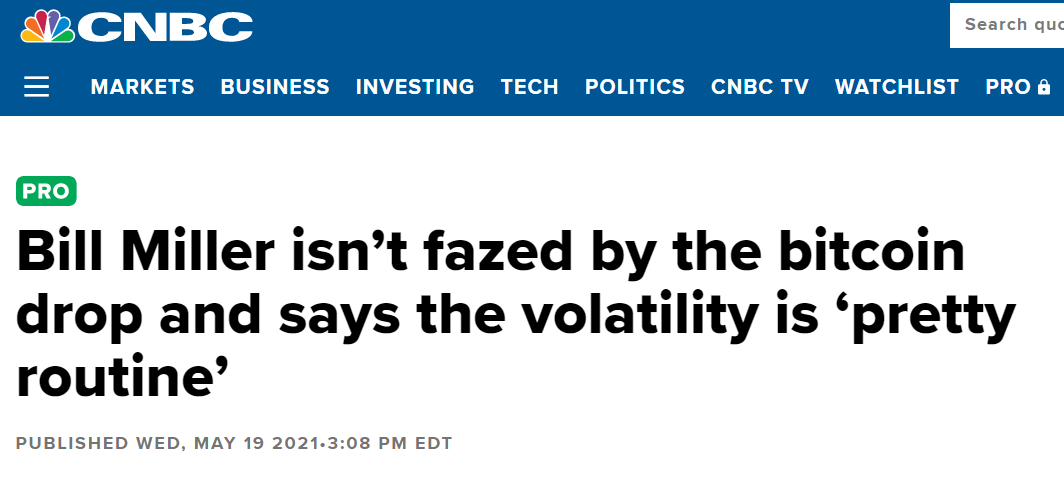Click the green PRO badge above headline
Image resolution: width=1064 pixels, height=479 pixels.
click(x=46, y=191)
